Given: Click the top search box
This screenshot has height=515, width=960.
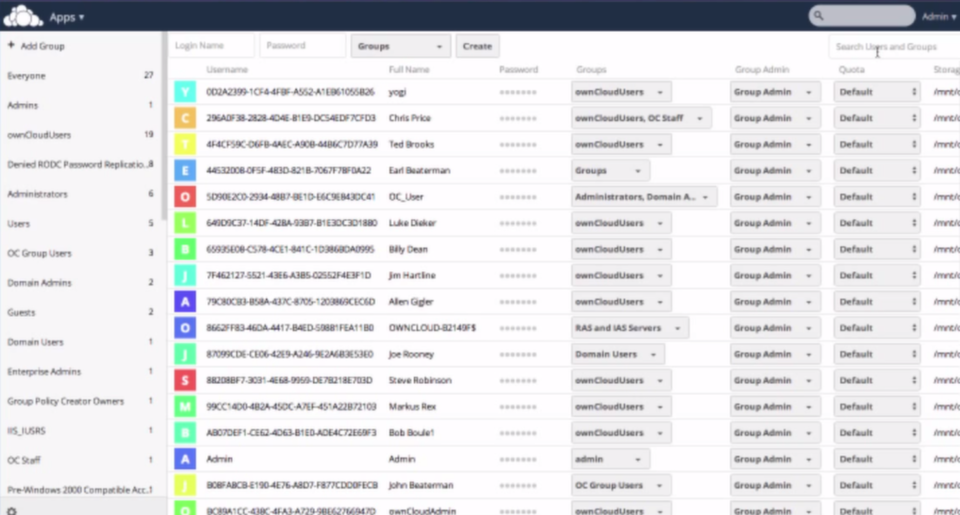Looking at the screenshot, I should [862, 16].
